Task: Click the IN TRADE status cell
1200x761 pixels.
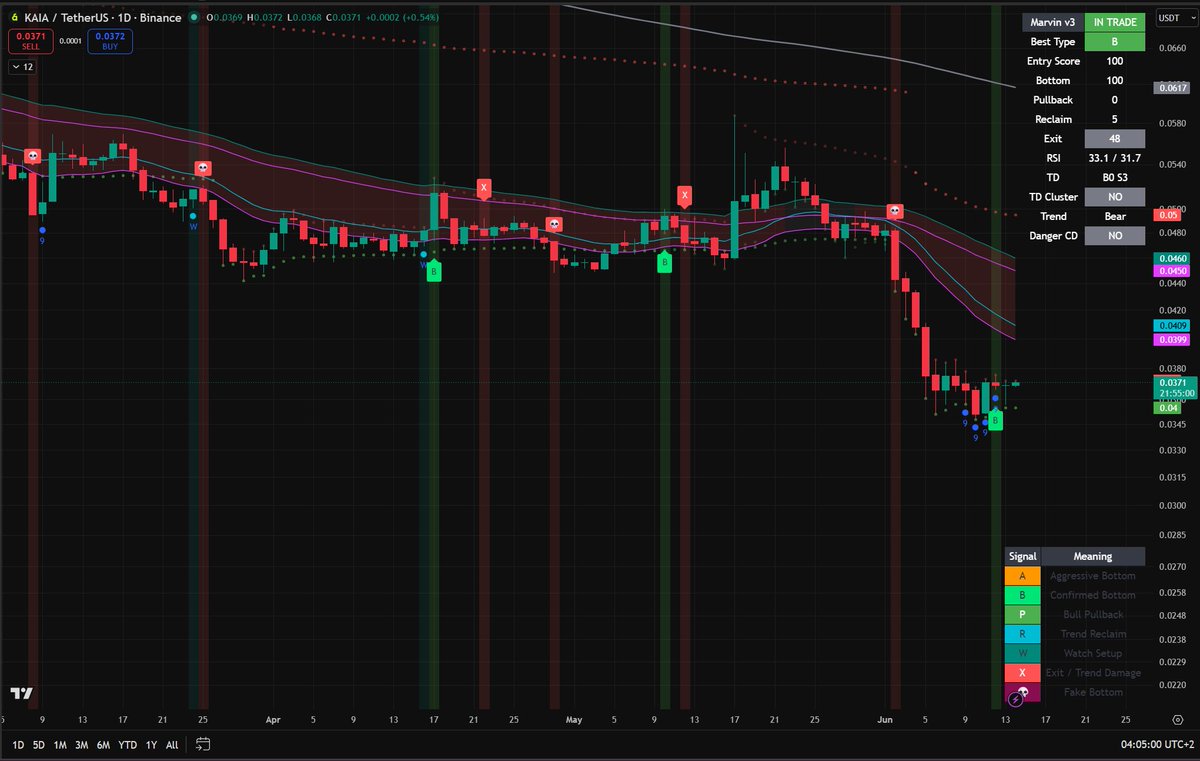Action: tap(1114, 23)
